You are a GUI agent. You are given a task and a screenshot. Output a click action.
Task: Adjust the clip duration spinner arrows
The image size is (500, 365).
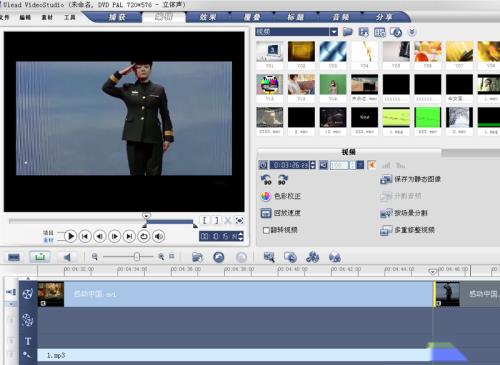pos(313,165)
